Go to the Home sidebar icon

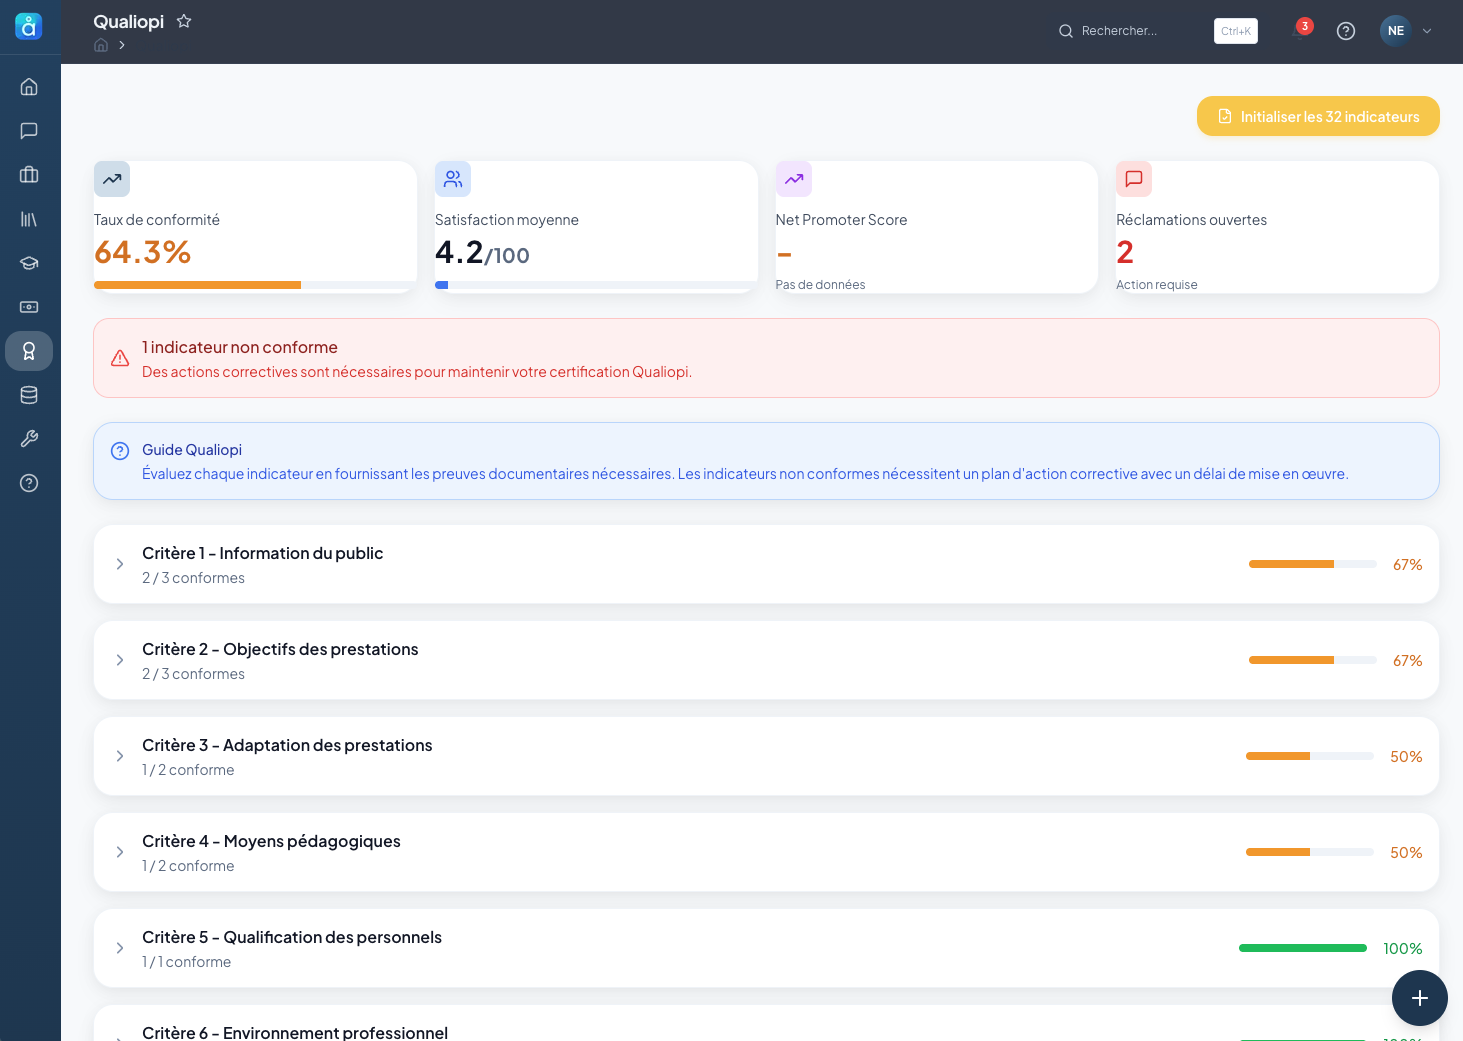coord(29,87)
